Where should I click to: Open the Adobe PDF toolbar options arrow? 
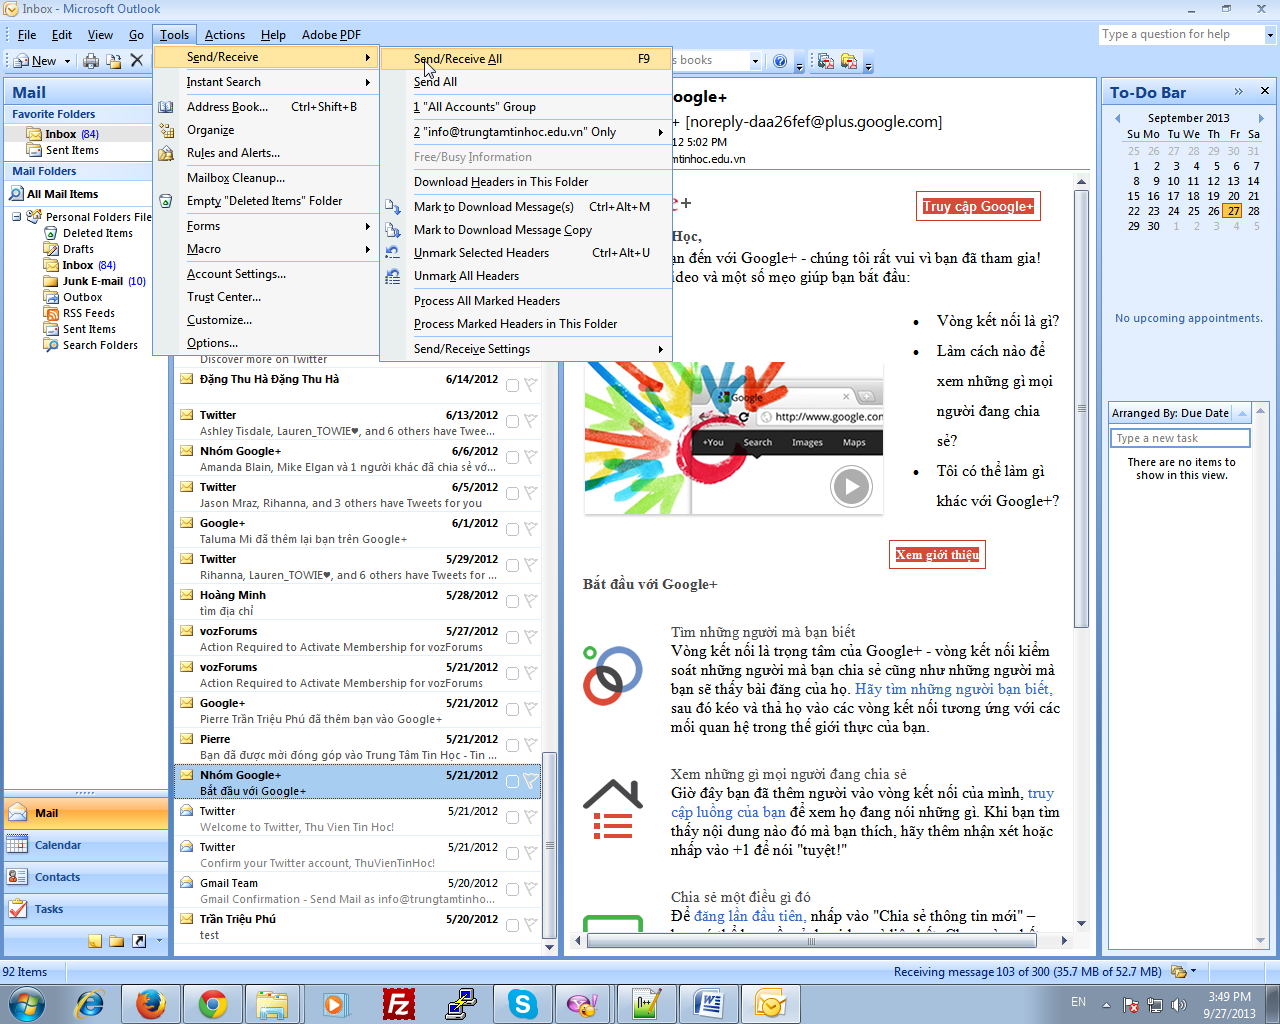point(868,64)
